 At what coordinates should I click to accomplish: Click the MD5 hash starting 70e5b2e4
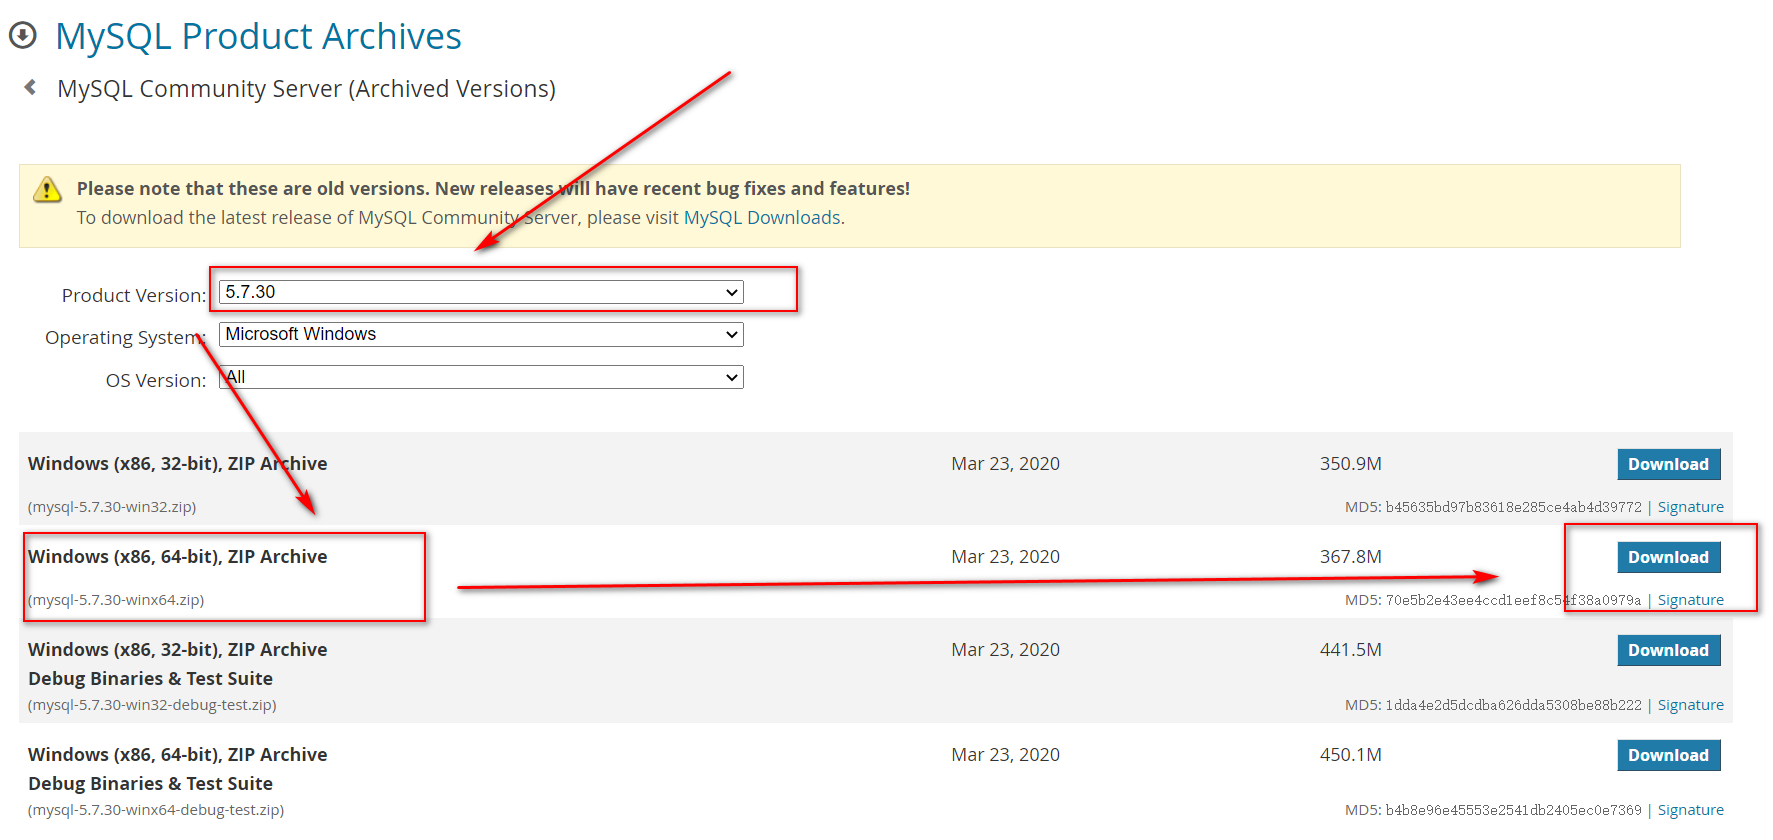coord(1513,600)
